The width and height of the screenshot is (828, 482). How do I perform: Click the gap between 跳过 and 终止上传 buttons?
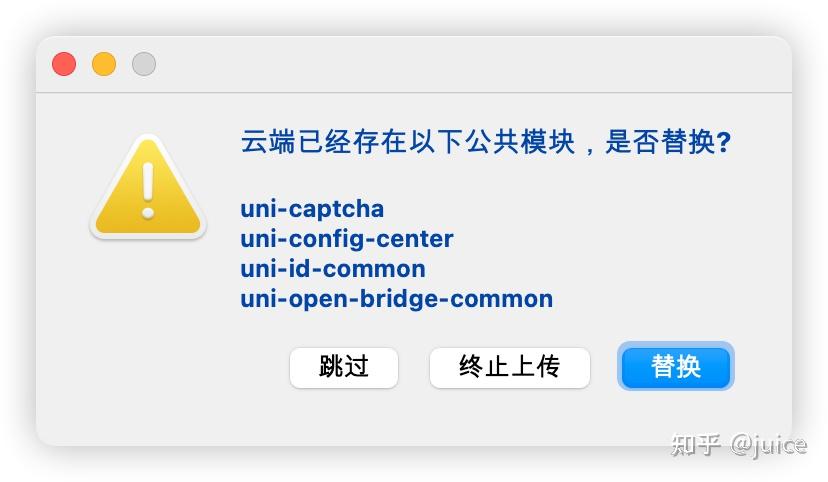[414, 367]
